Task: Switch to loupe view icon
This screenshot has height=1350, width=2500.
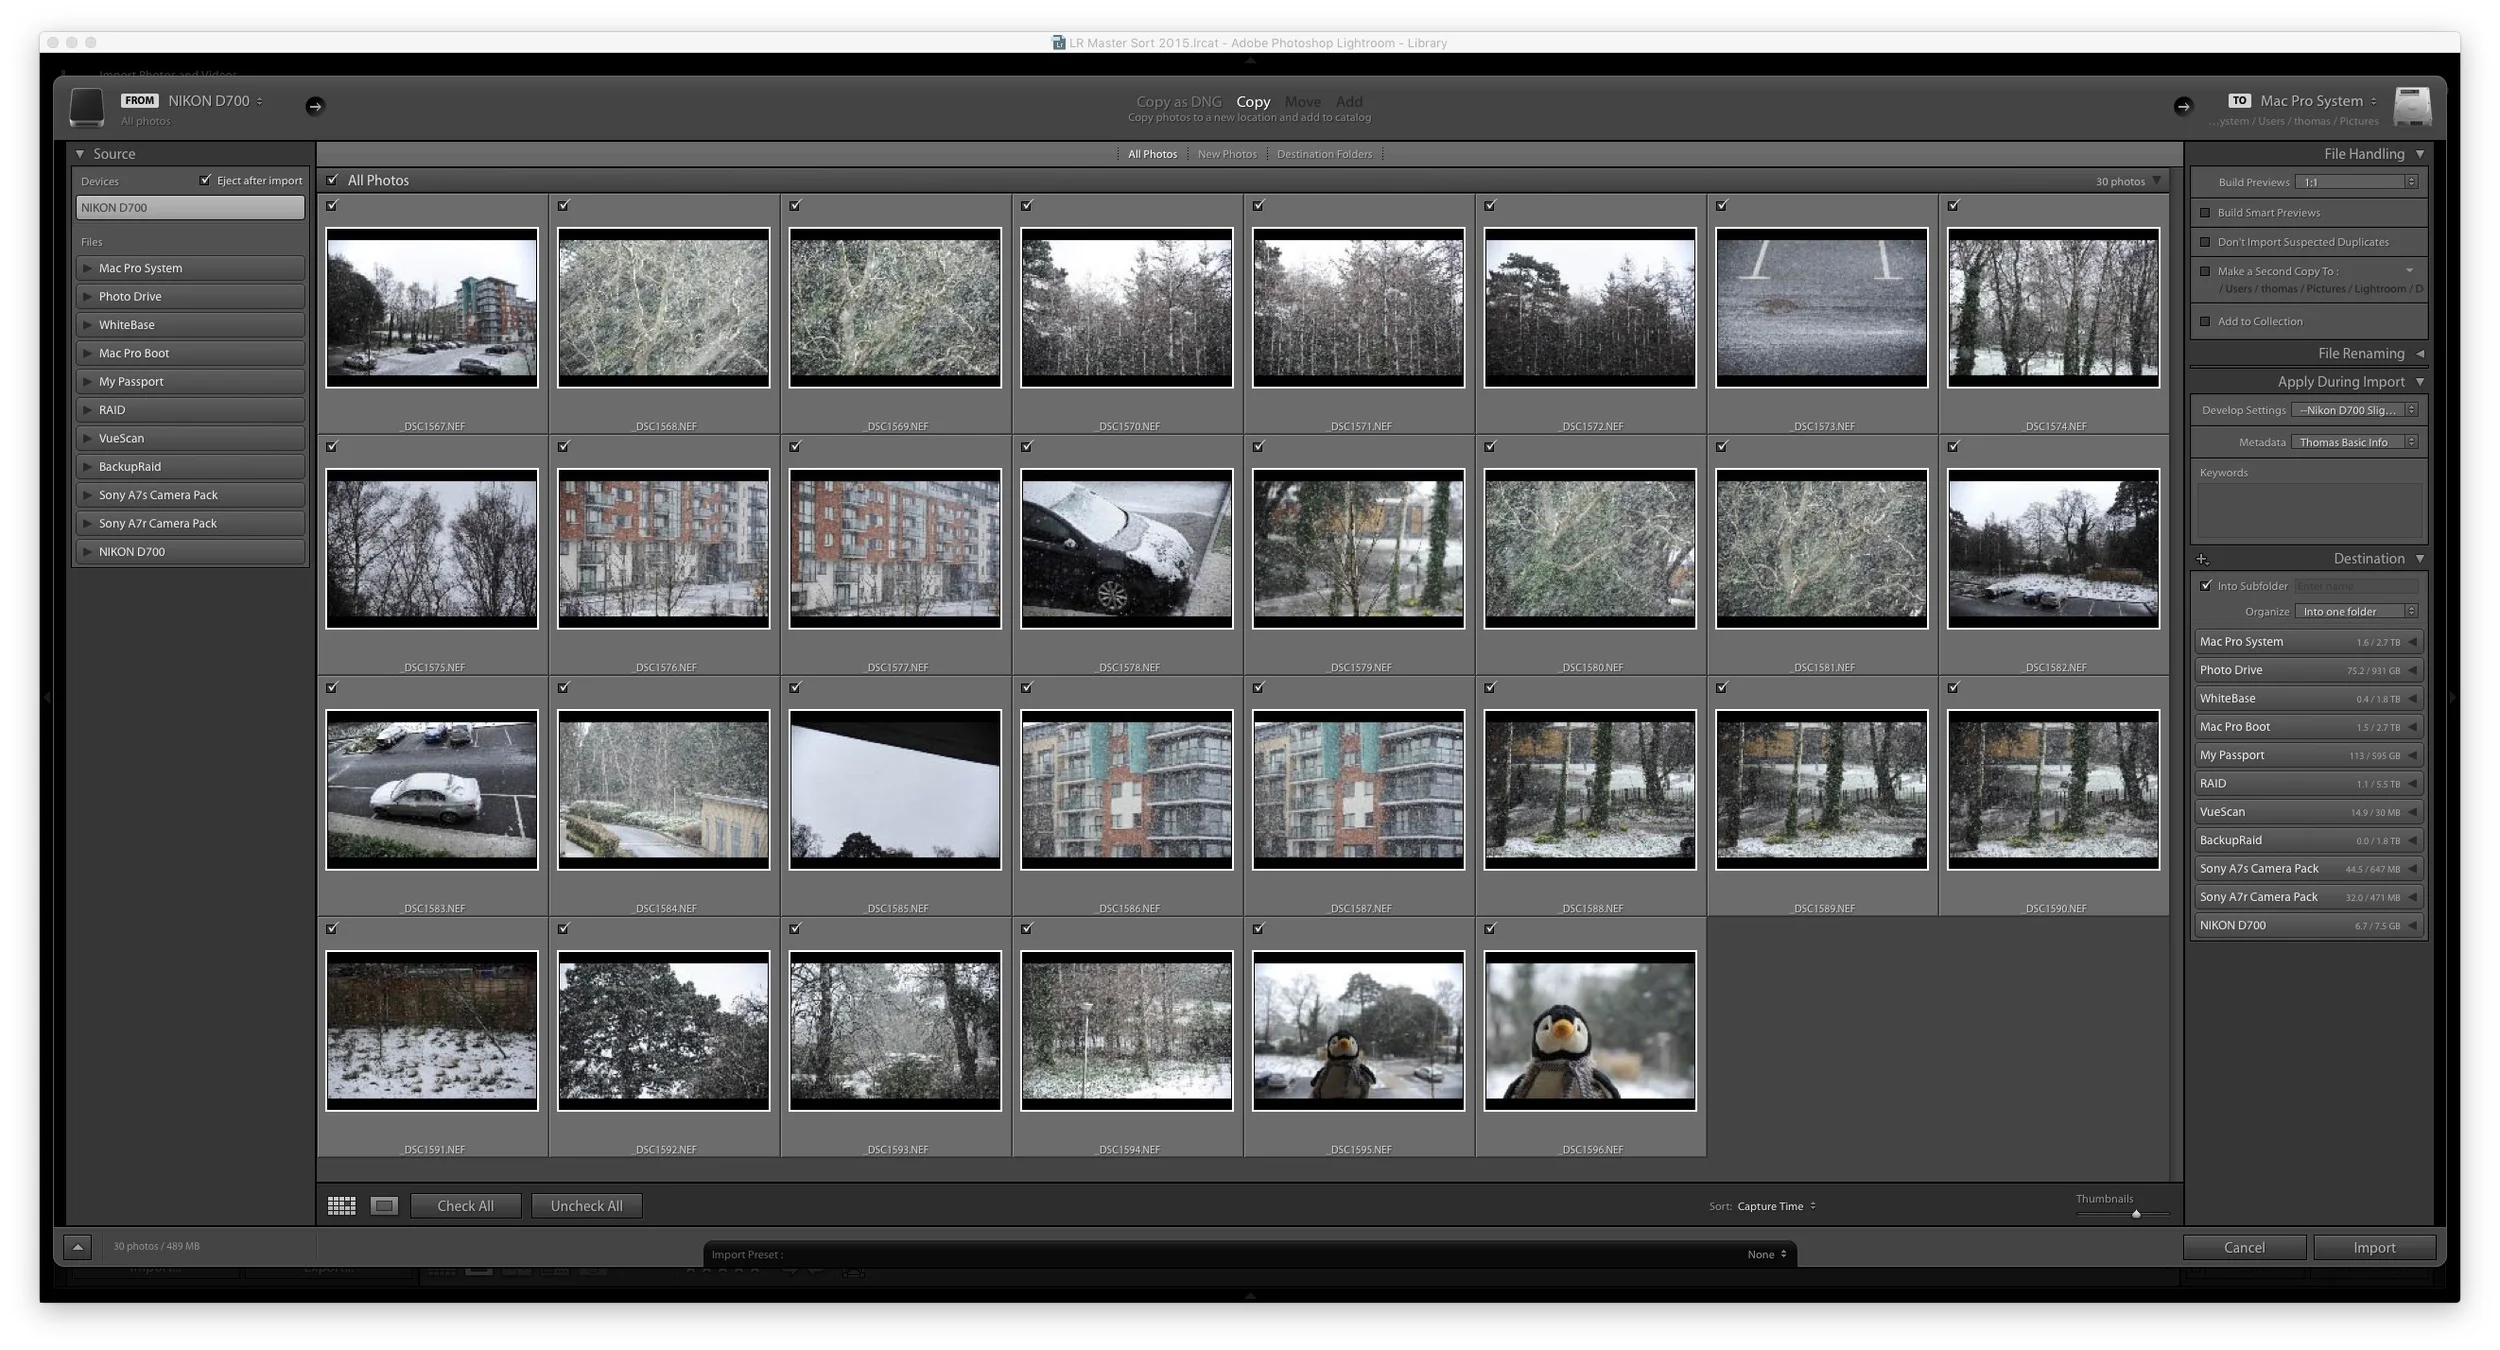Action: [x=384, y=1206]
